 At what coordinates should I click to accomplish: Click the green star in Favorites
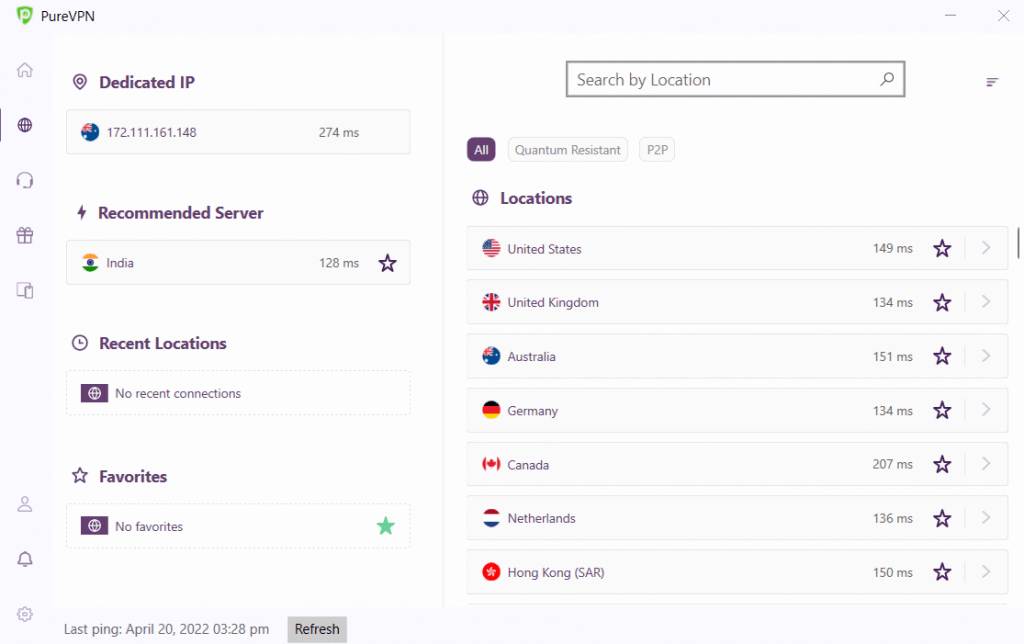(x=386, y=526)
